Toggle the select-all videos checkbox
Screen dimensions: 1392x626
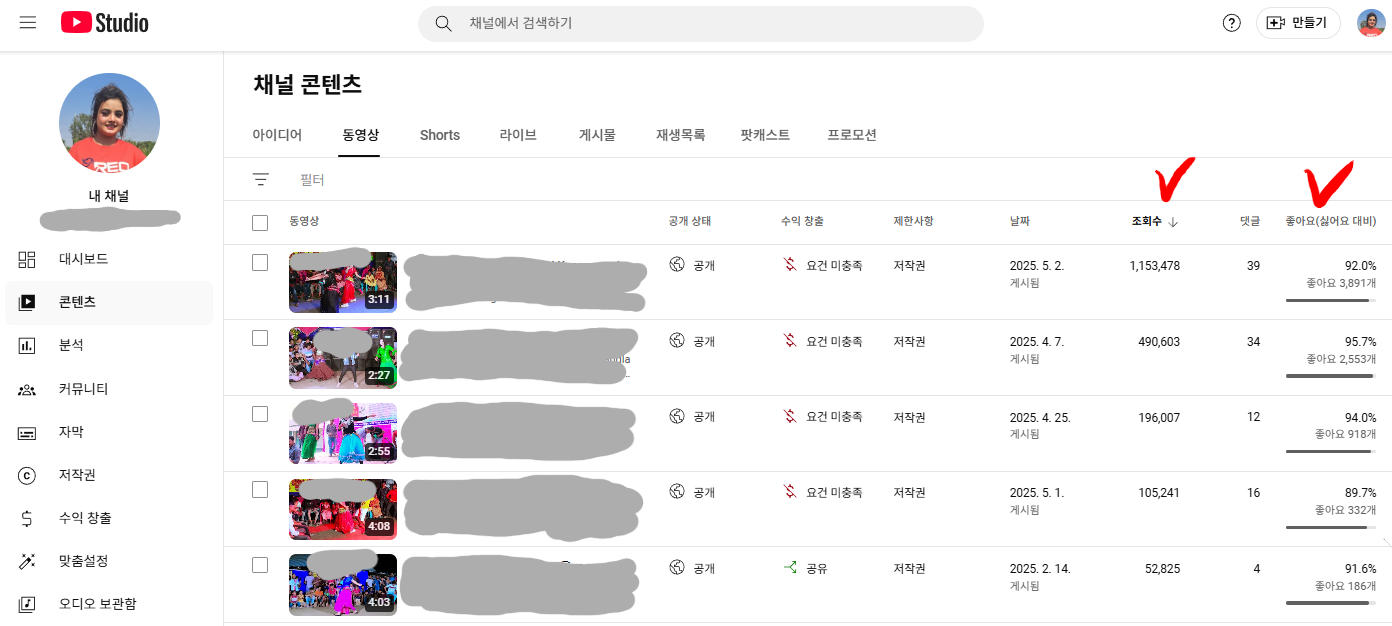[260, 223]
